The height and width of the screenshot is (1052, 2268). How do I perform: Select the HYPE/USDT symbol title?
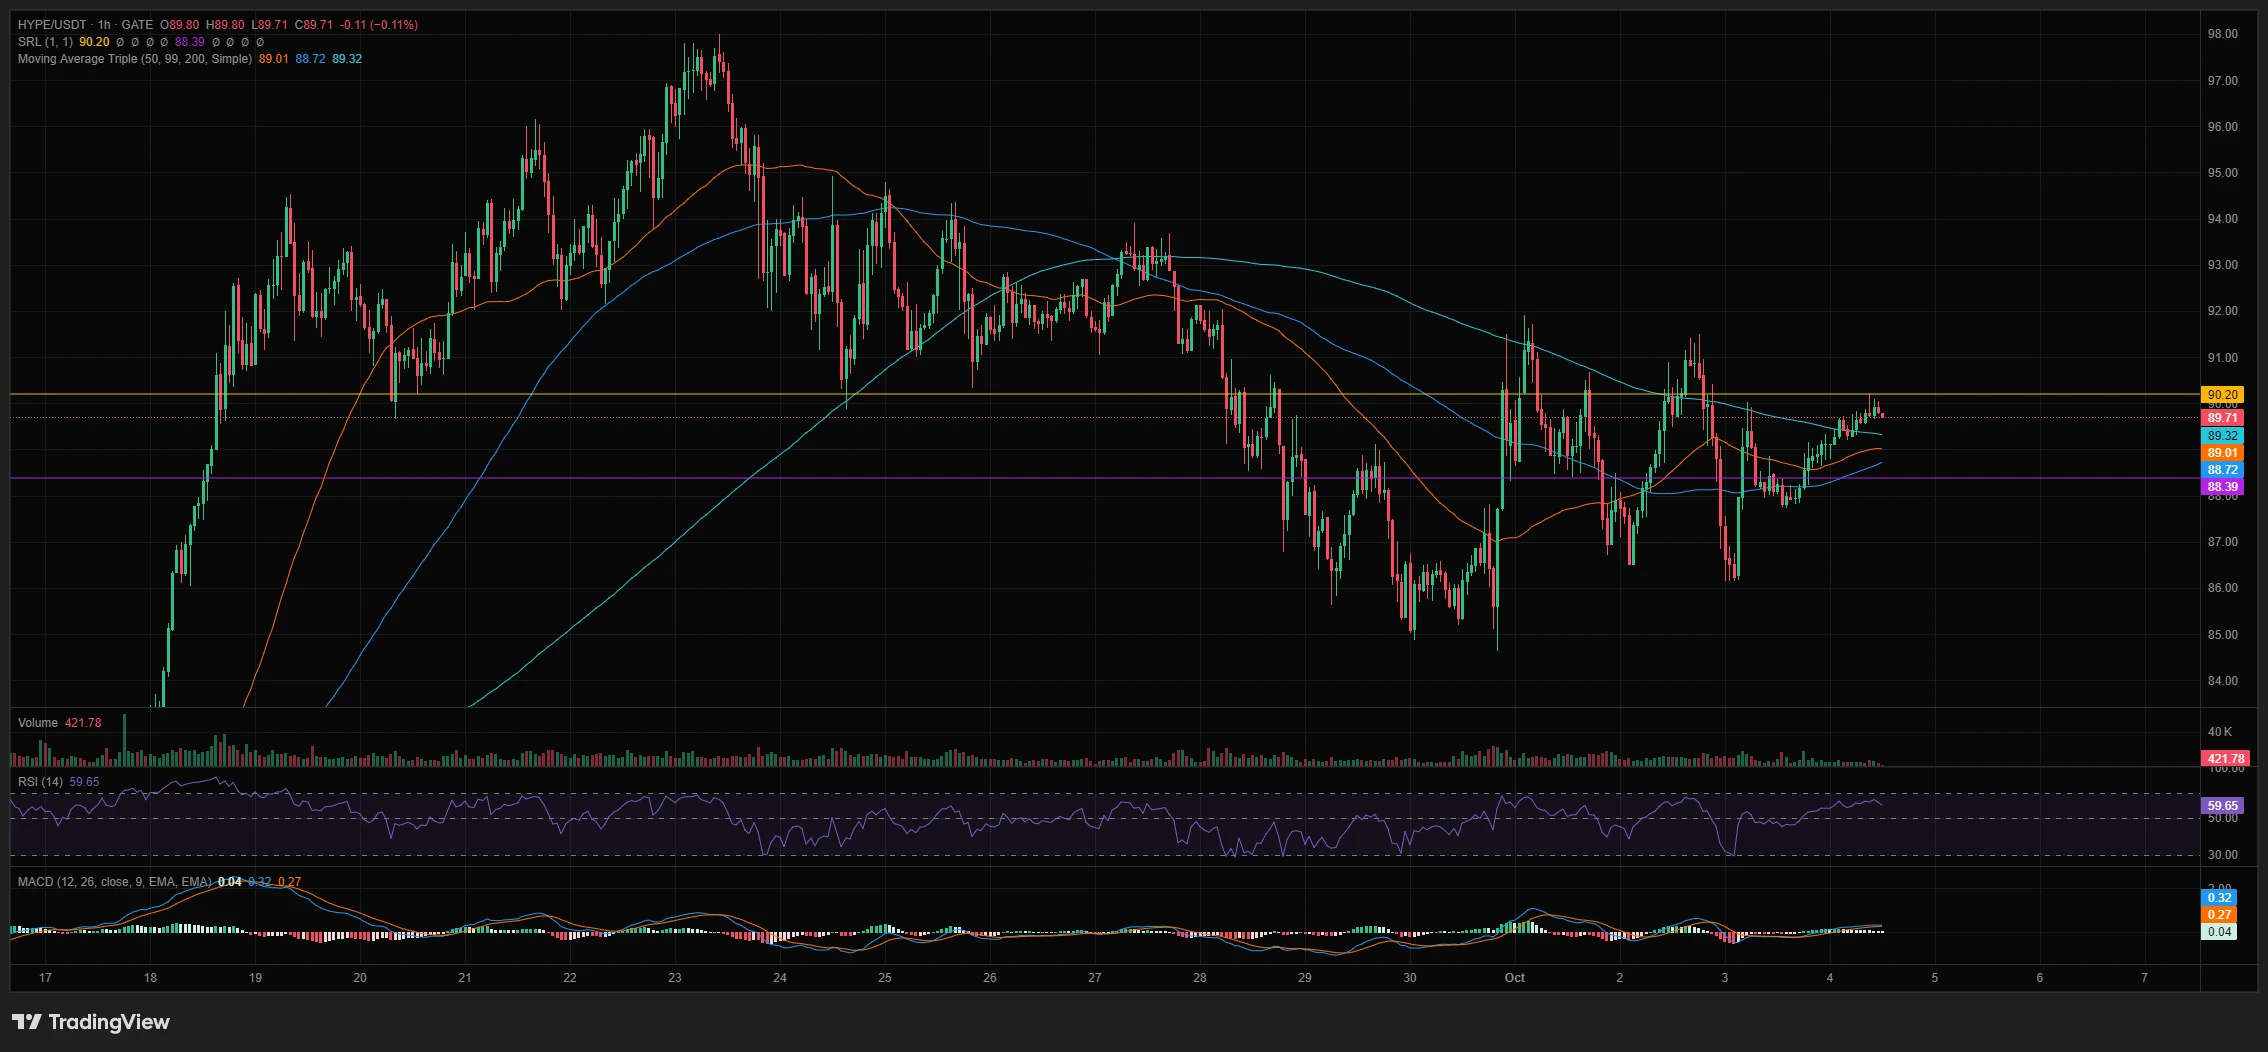point(53,25)
